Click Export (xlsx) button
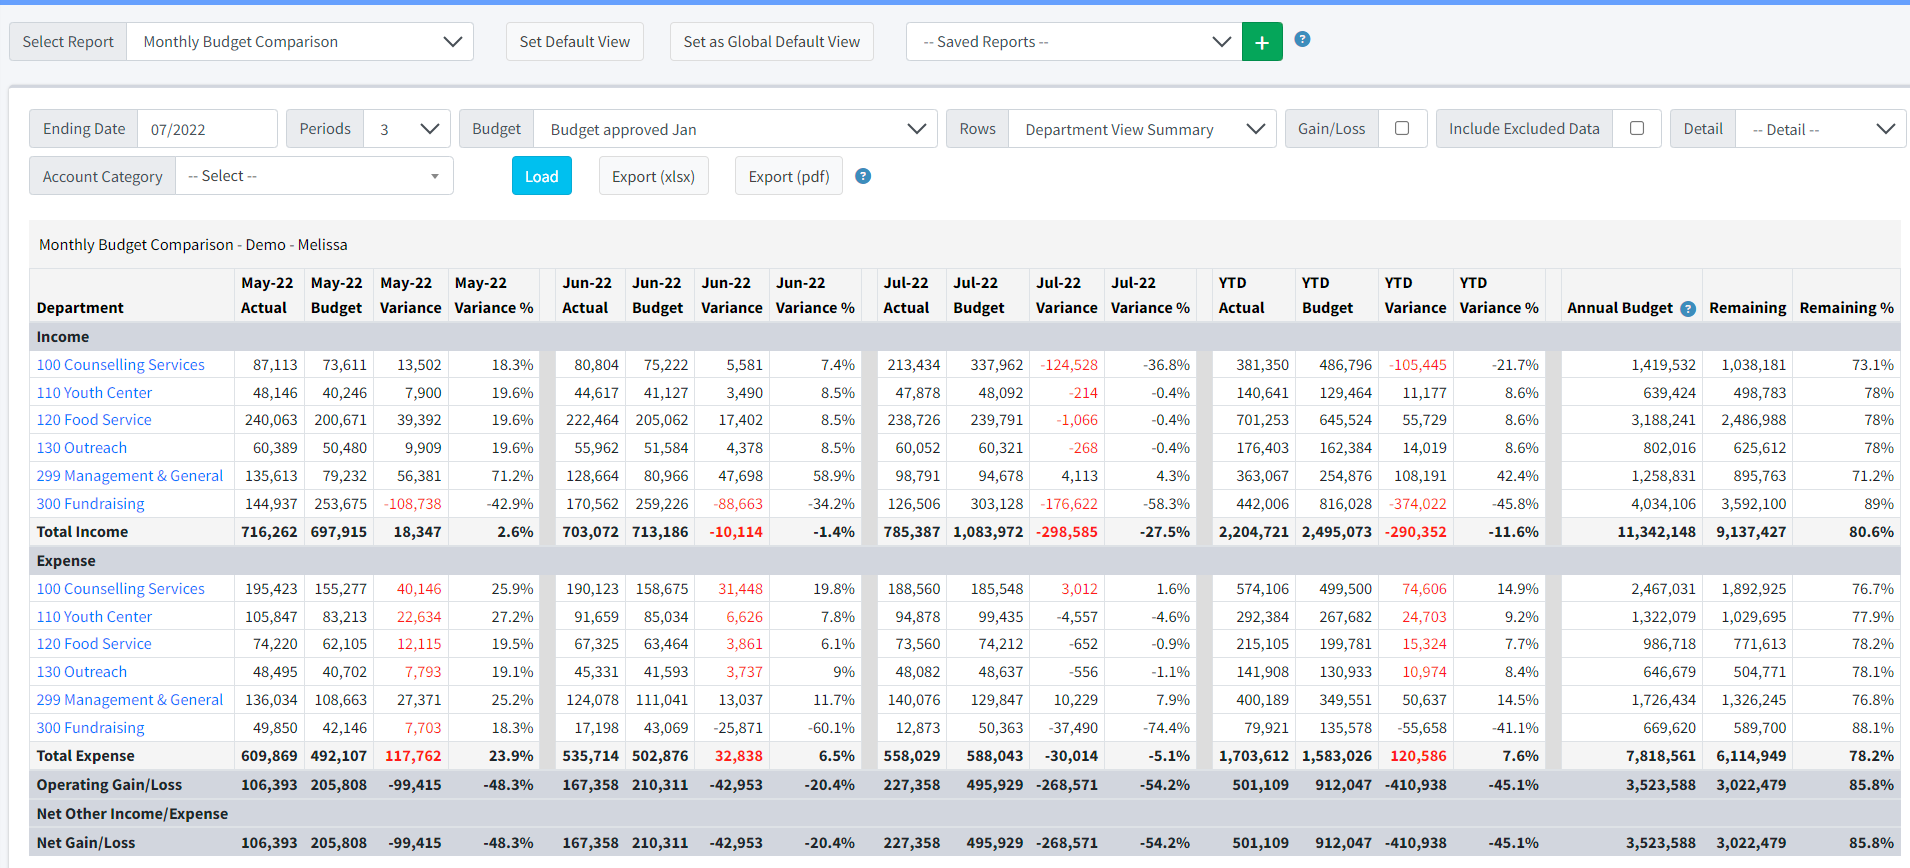This screenshot has width=1910, height=868. (x=653, y=176)
